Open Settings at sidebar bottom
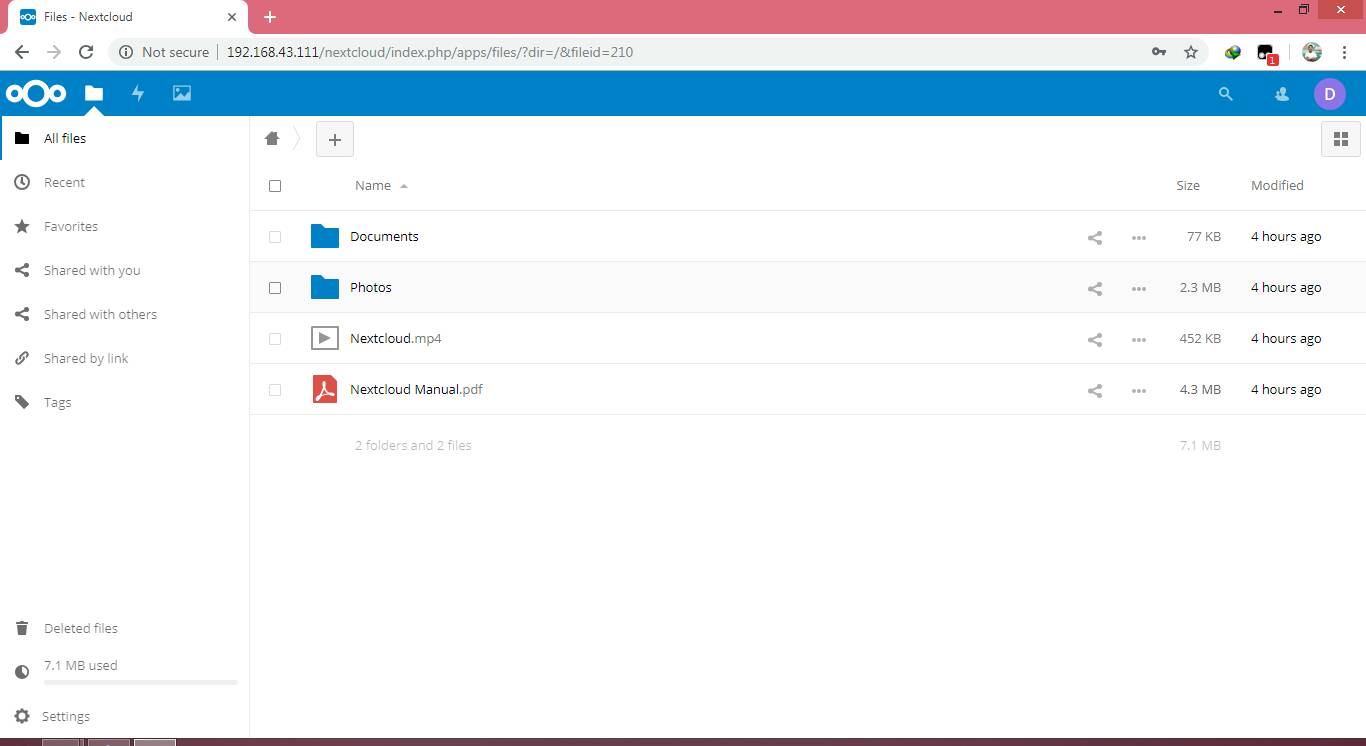 coord(65,716)
